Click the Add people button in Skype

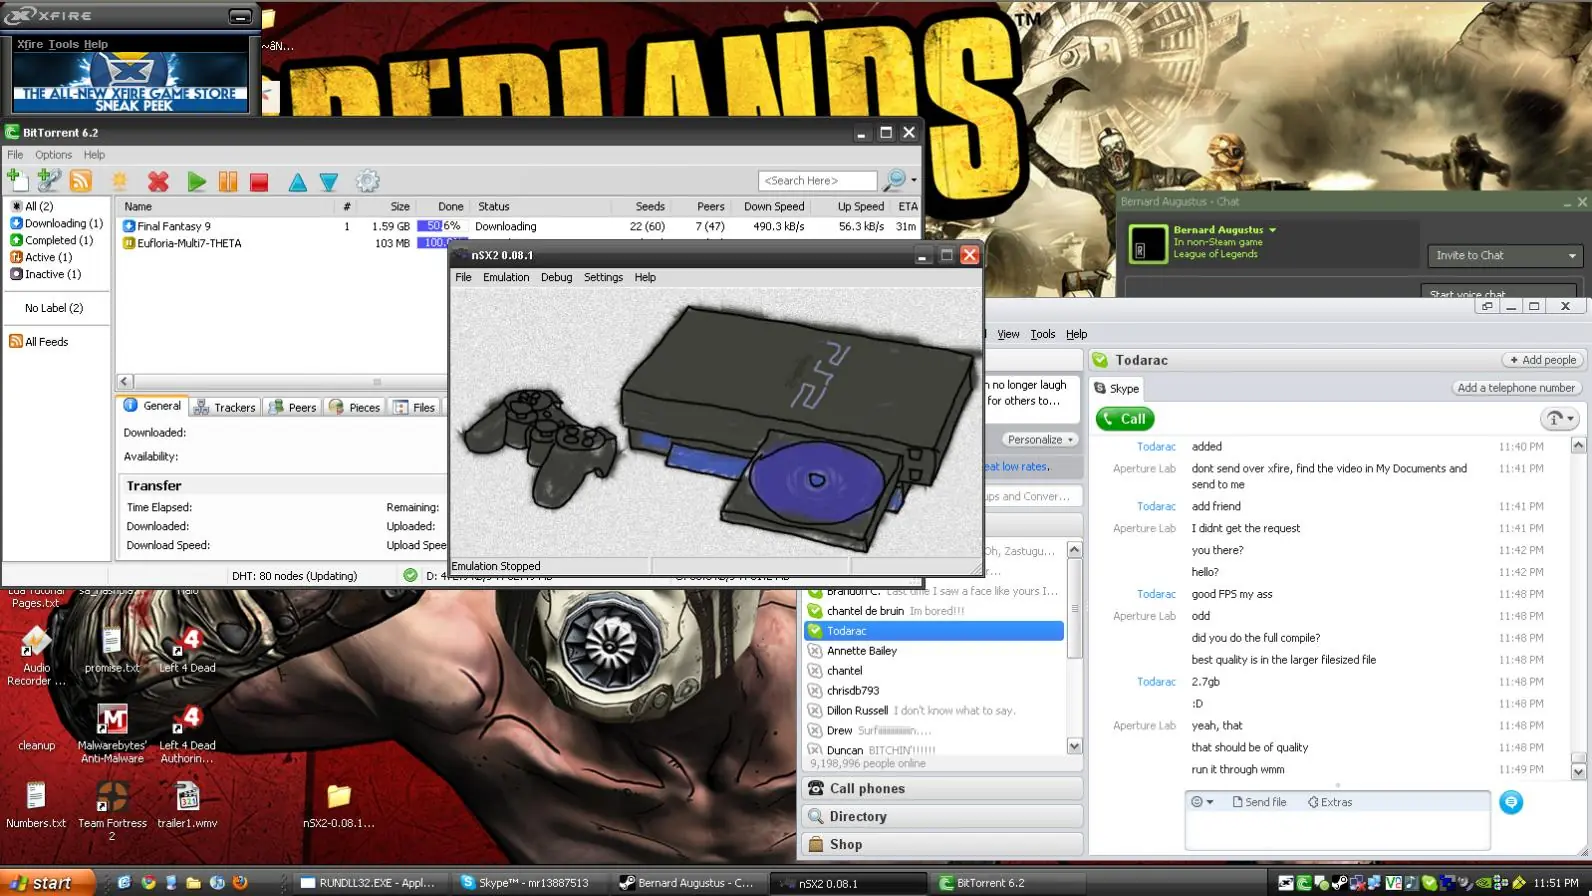pyautogui.click(x=1541, y=360)
